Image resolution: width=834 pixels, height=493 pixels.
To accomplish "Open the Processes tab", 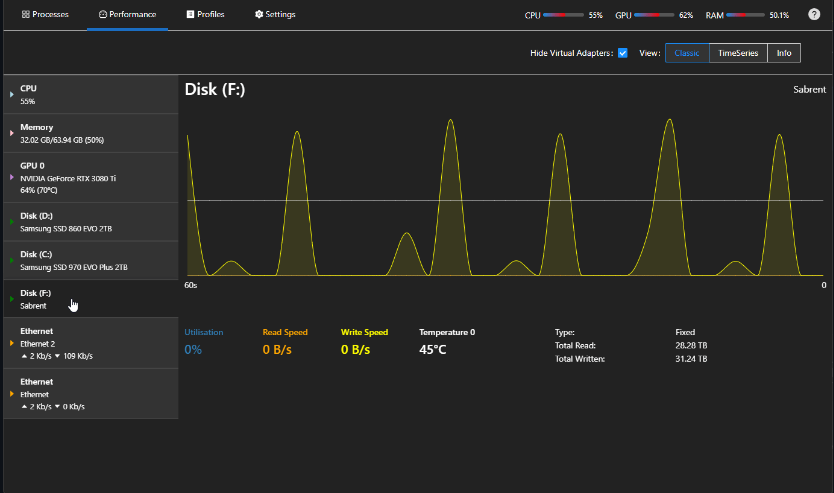I will coord(45,14).
